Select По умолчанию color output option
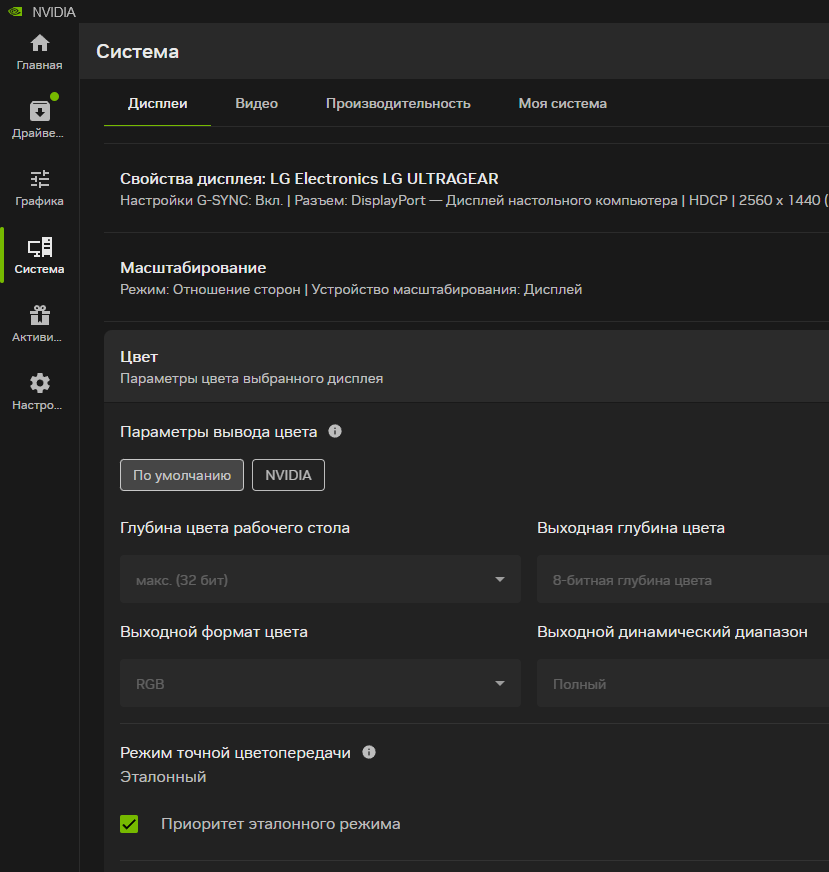 [182, 476]
